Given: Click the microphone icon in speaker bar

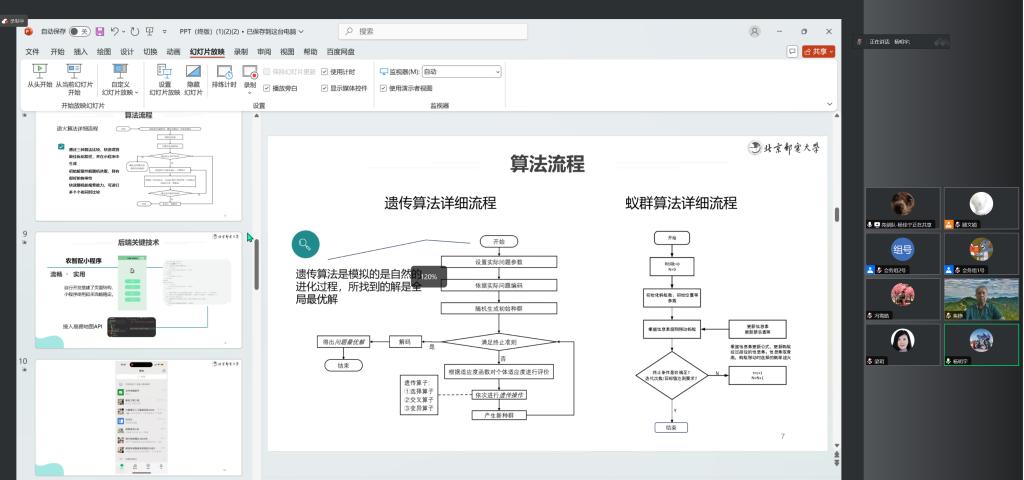Looking at the screenshot, I should pos(859,42).
